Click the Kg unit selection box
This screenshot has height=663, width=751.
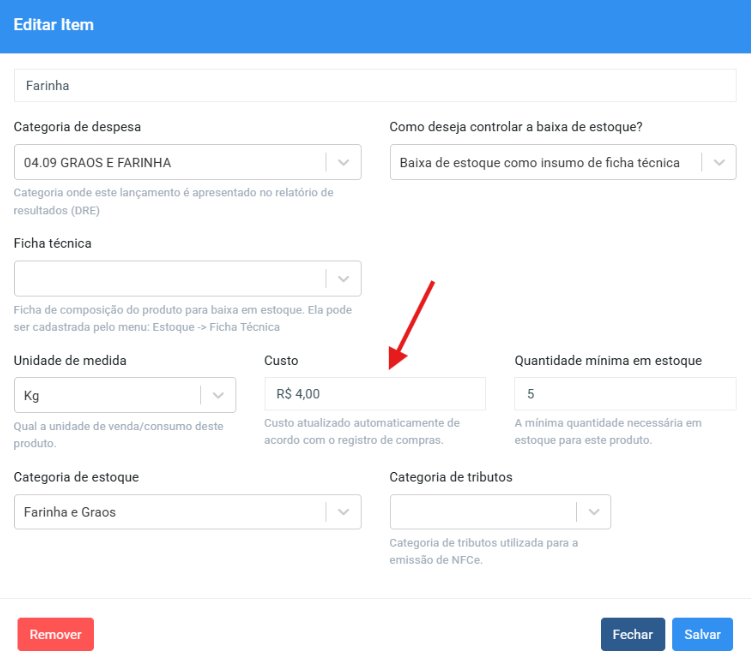pyautogui.click(x=107, y=395)
